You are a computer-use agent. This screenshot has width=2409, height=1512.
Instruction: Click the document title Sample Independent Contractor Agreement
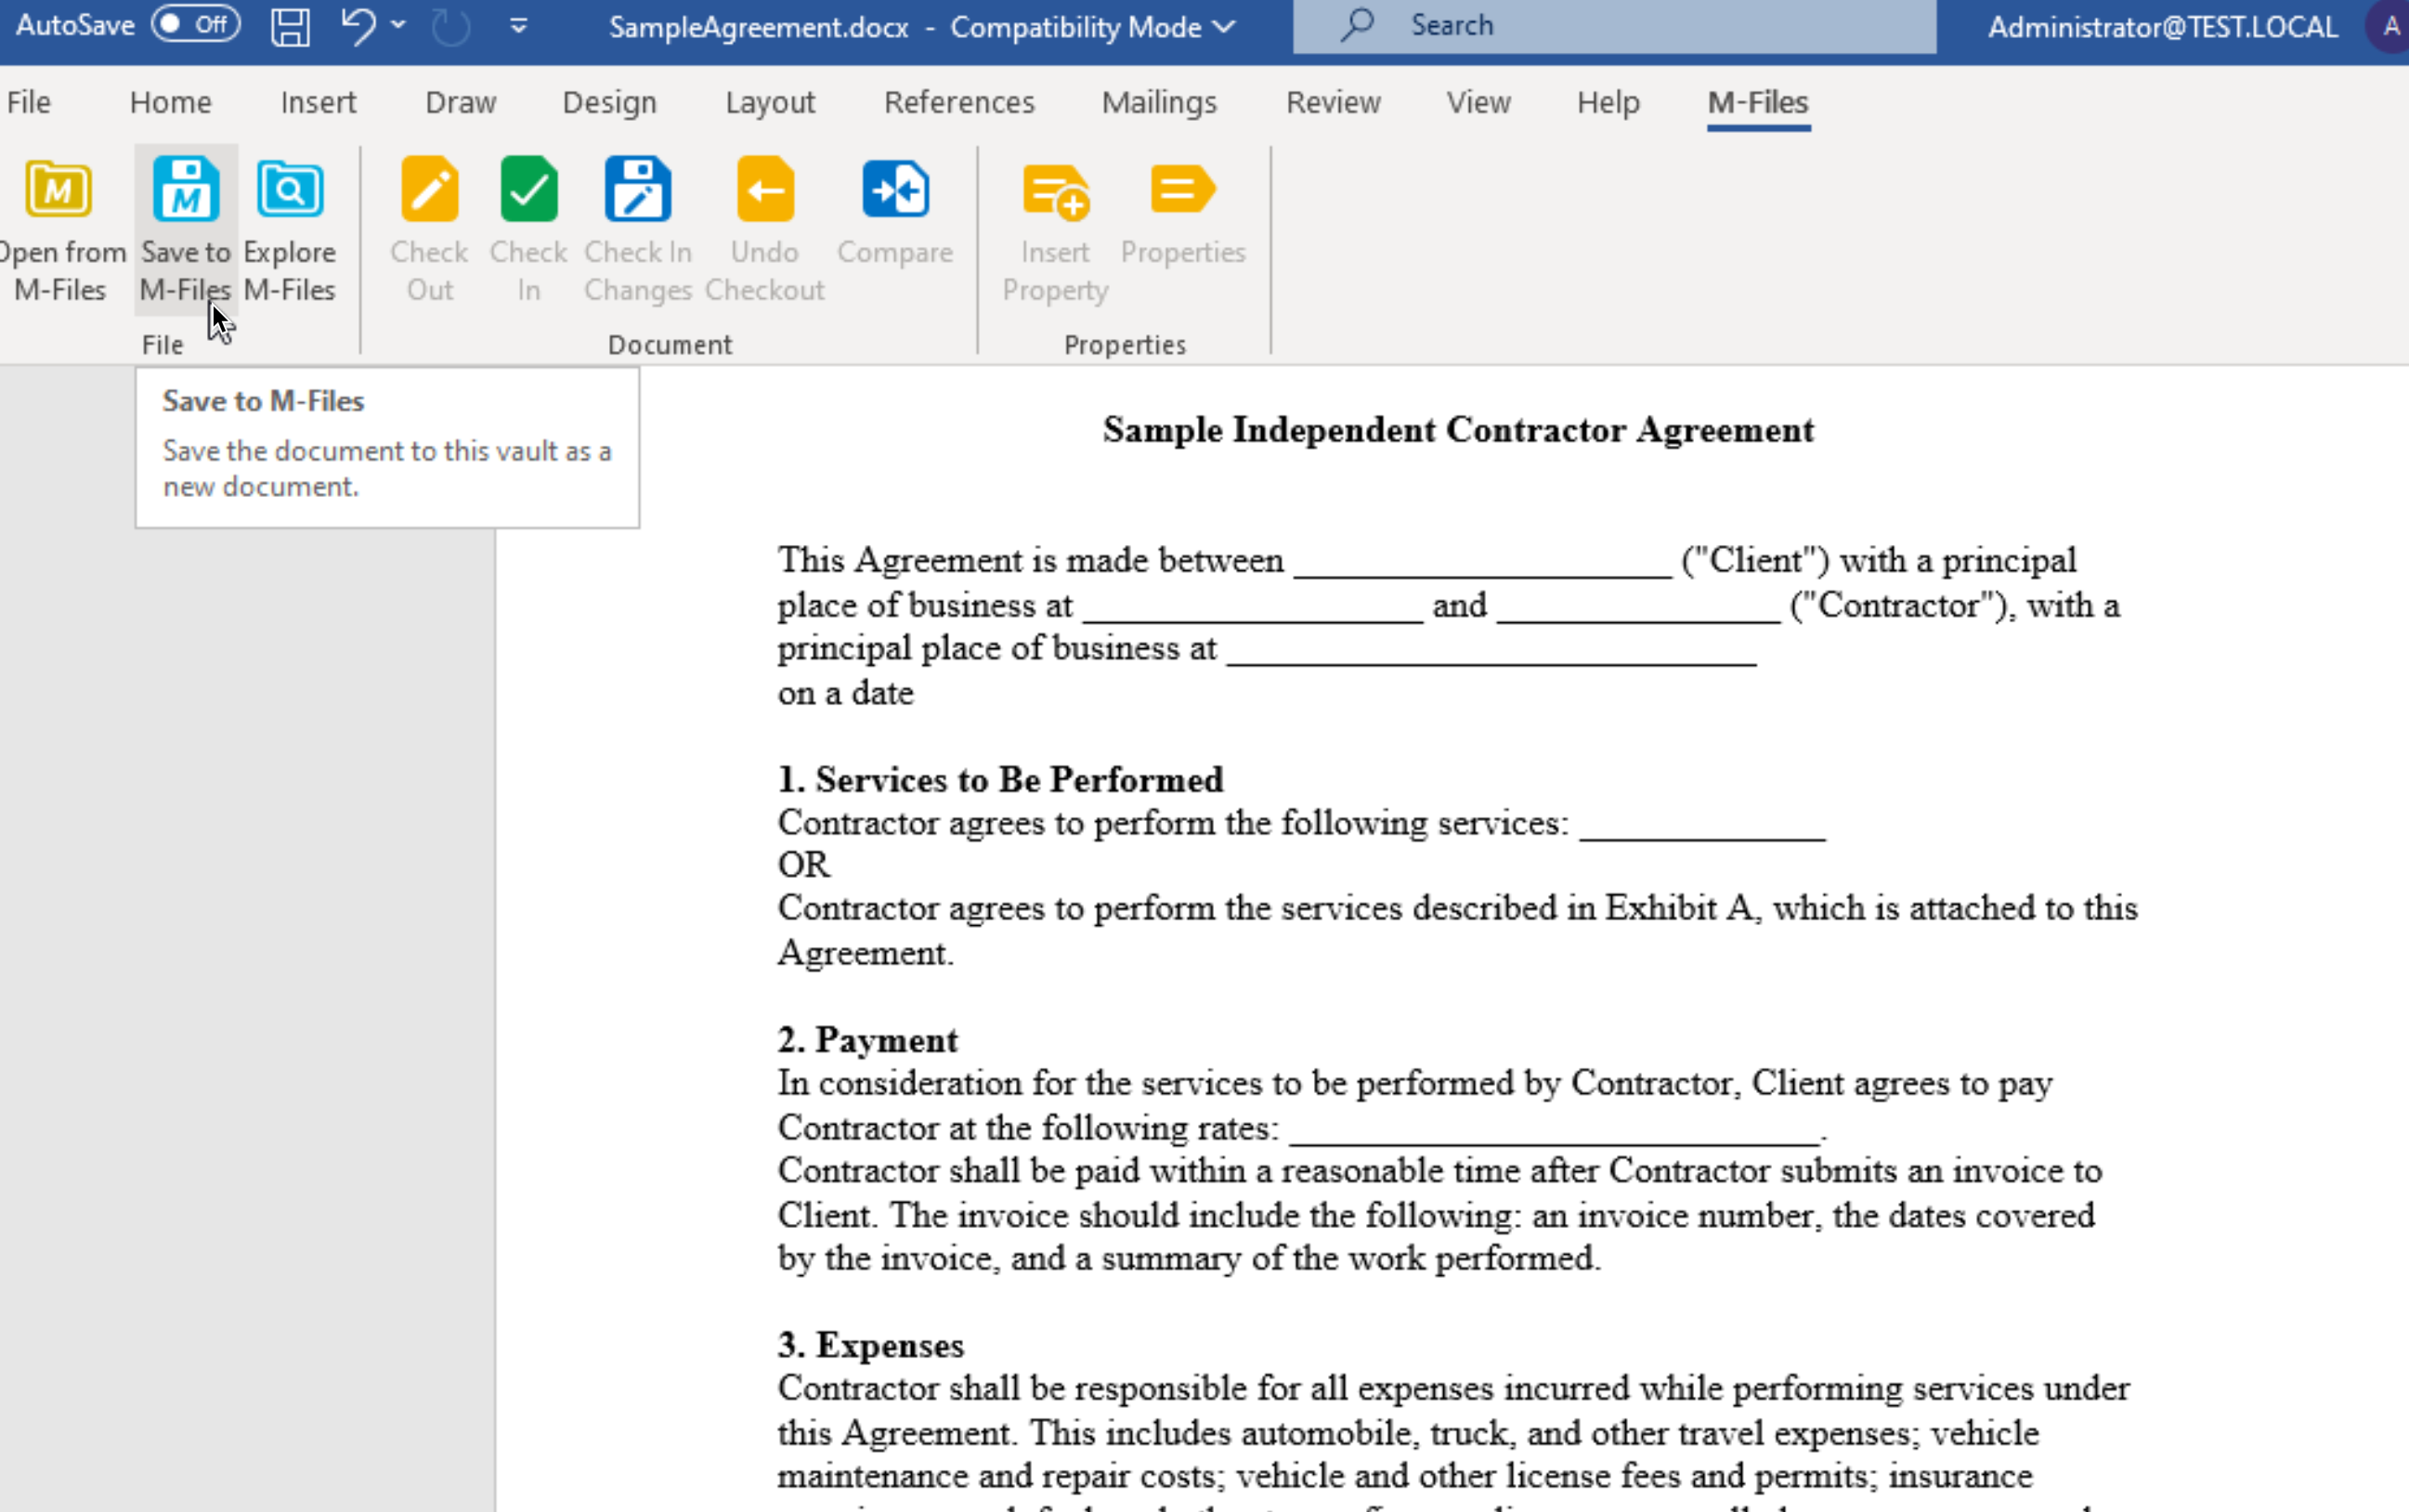pos(1458,430)
